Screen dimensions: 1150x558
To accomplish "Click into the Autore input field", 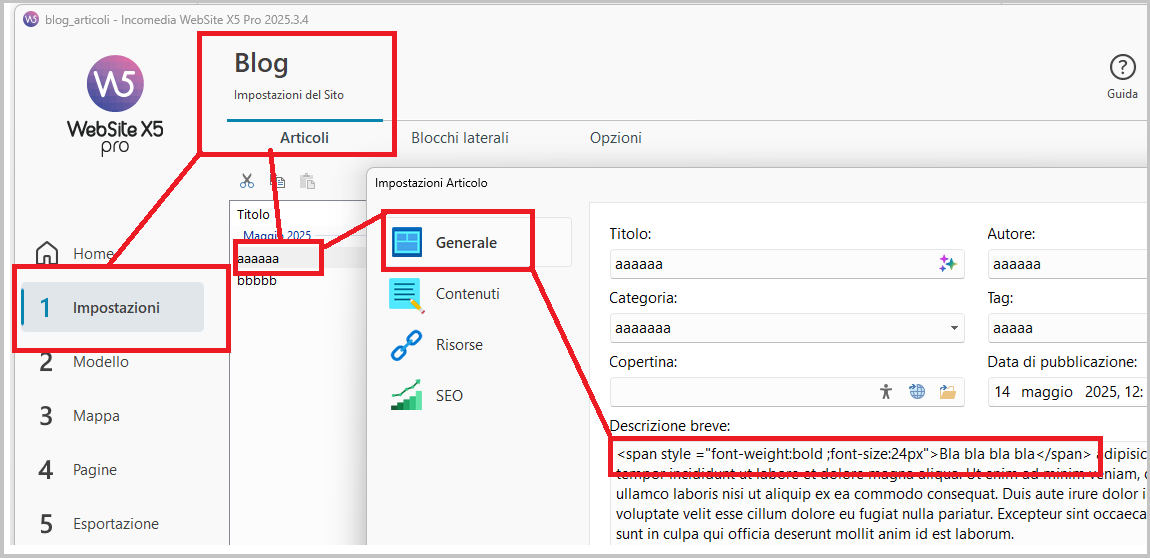I will [1065, 264].
